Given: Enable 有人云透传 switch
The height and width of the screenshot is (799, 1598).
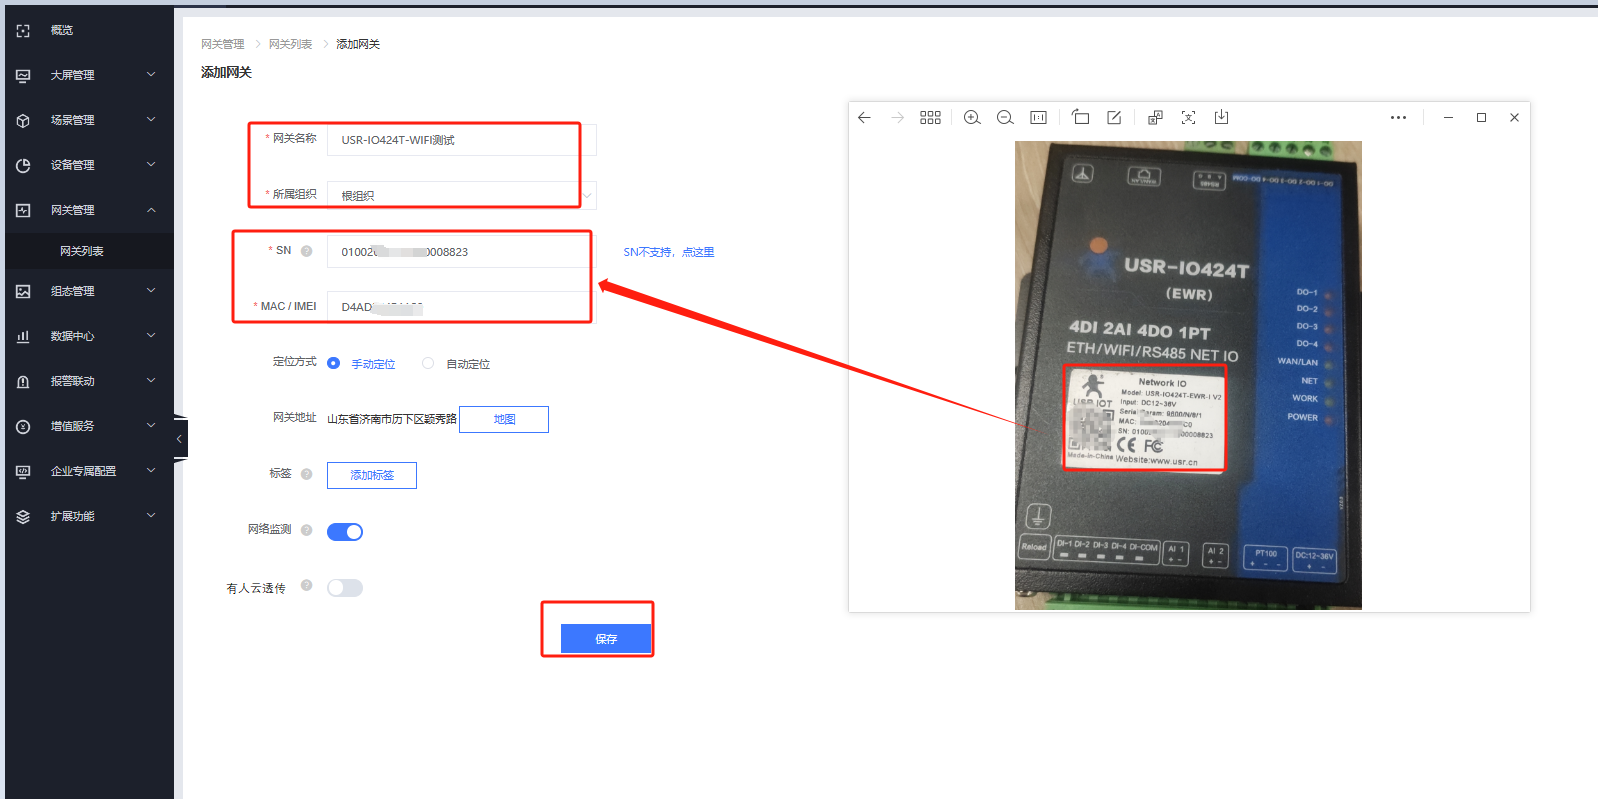Looking at the screenshot, I should click(345, 588).
